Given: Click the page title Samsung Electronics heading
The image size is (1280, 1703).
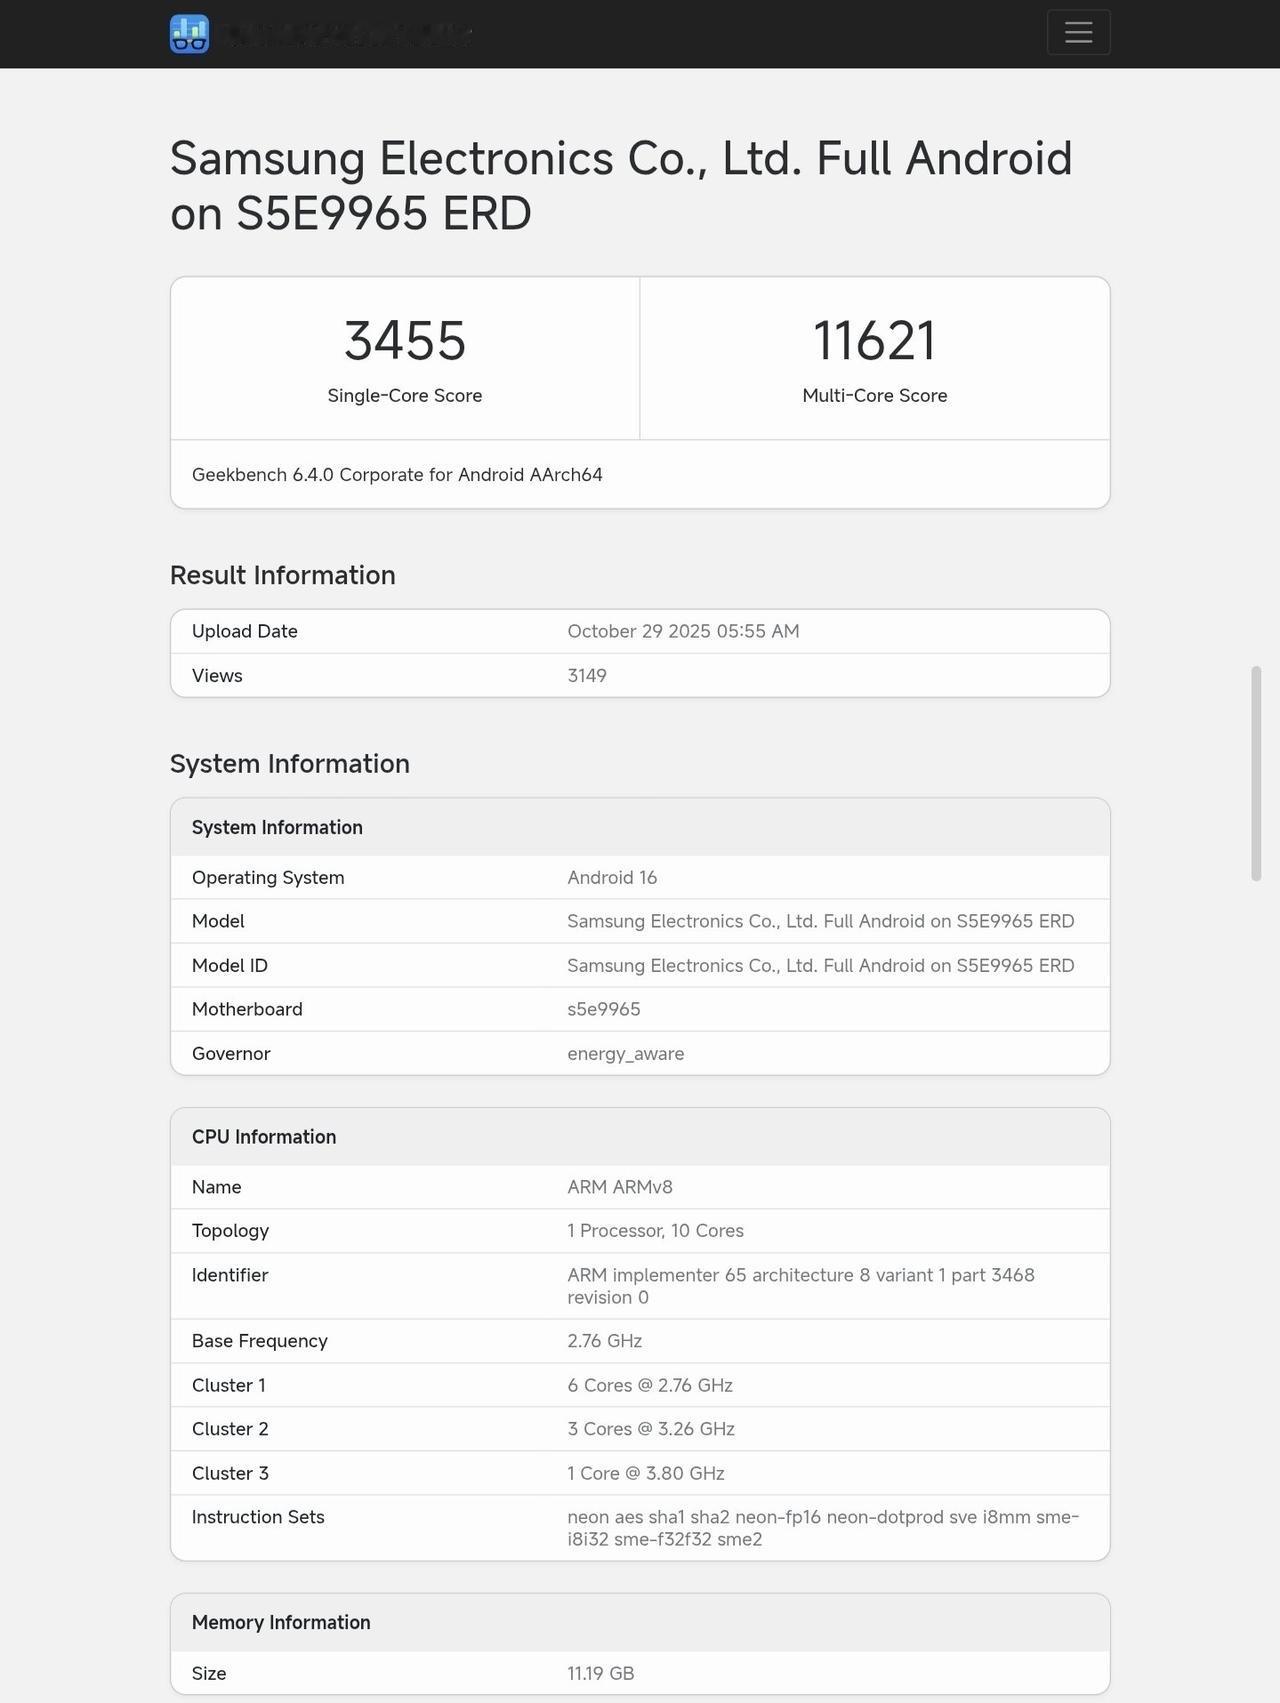Looking at the screenshot, I should tap(621, 186).
